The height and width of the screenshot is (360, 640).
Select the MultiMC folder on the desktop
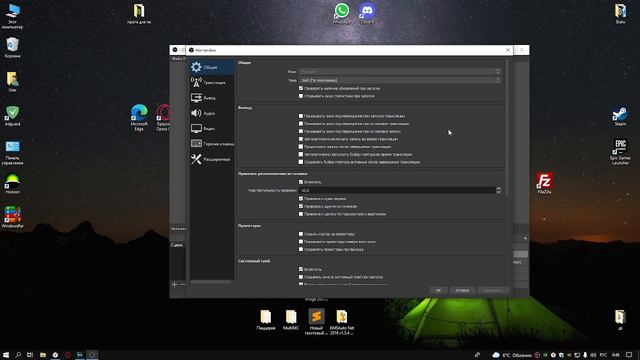coord(291,320)
